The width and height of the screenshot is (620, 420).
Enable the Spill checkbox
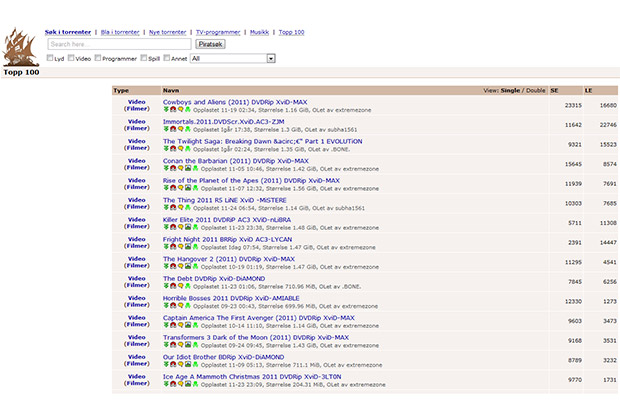tap(144, 58)
